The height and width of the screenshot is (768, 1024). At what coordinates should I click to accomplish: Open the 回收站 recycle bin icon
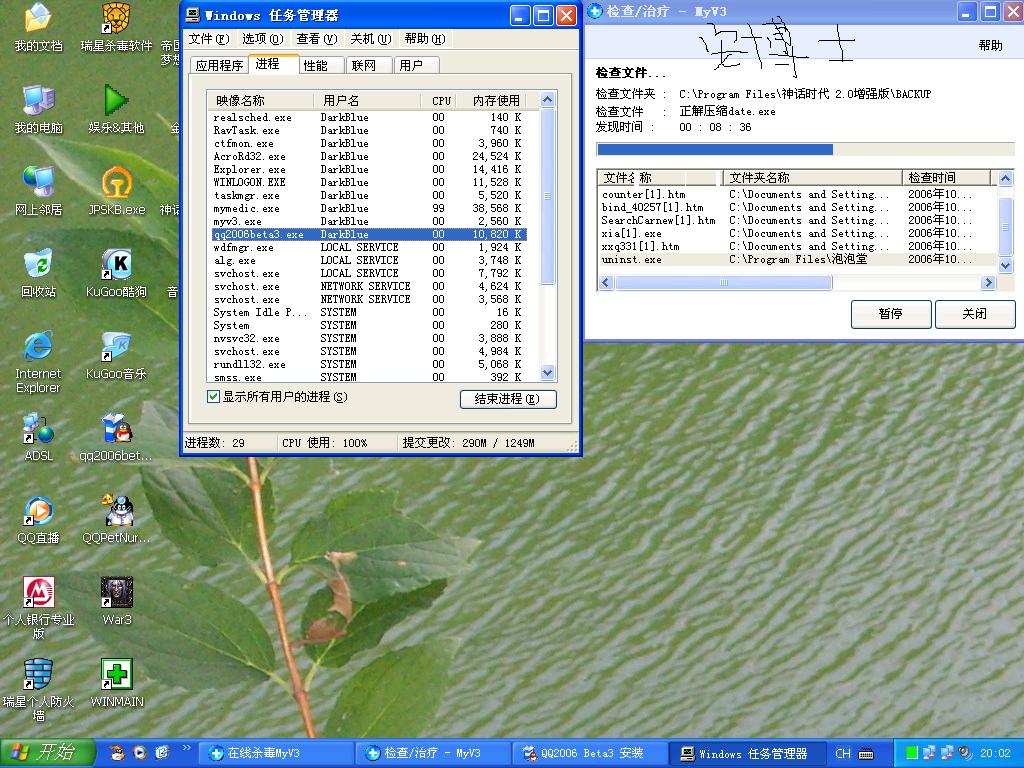point(38,266)
